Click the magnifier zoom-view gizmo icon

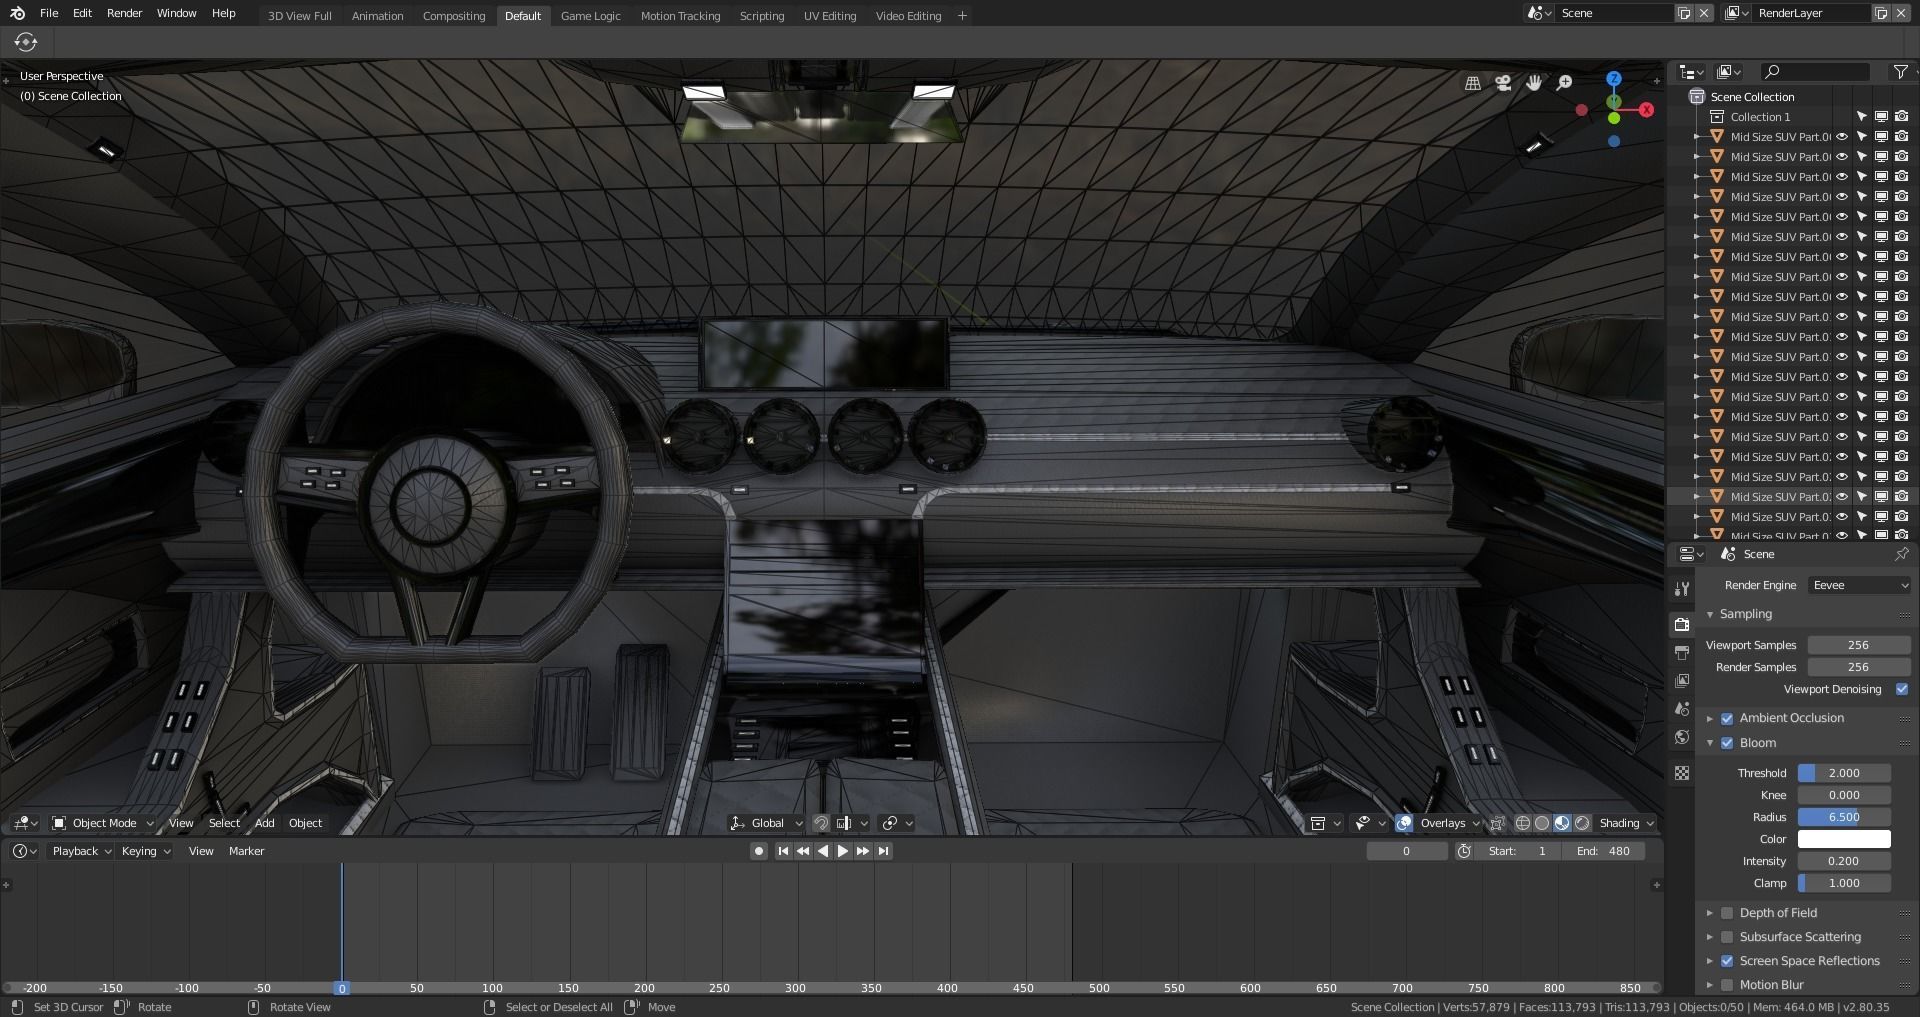[1565, 83]
